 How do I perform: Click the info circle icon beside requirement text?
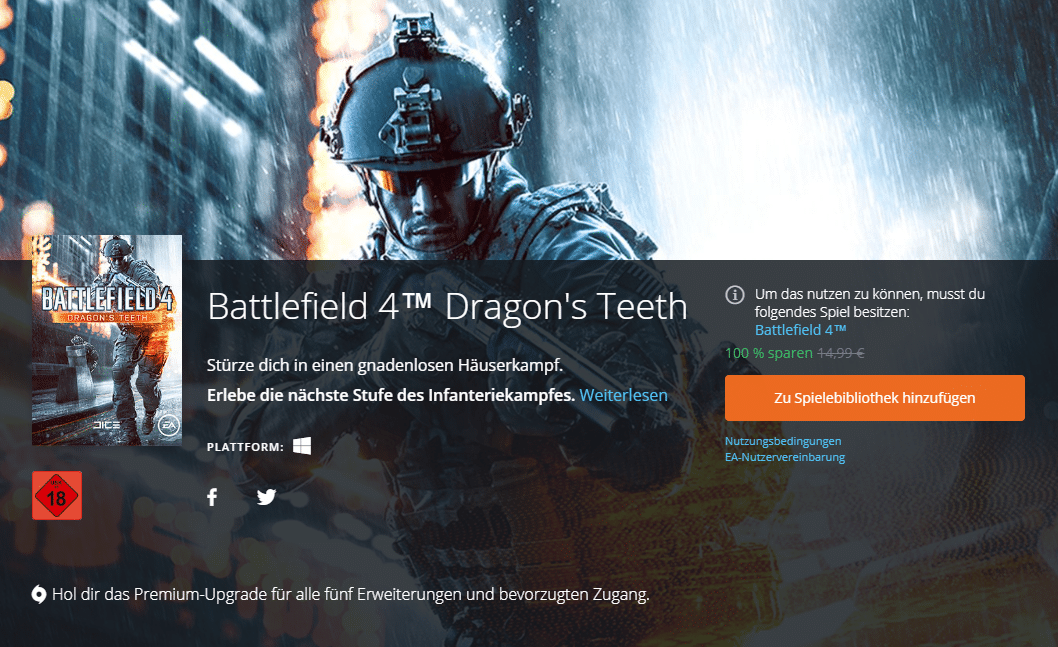[735, 295]
